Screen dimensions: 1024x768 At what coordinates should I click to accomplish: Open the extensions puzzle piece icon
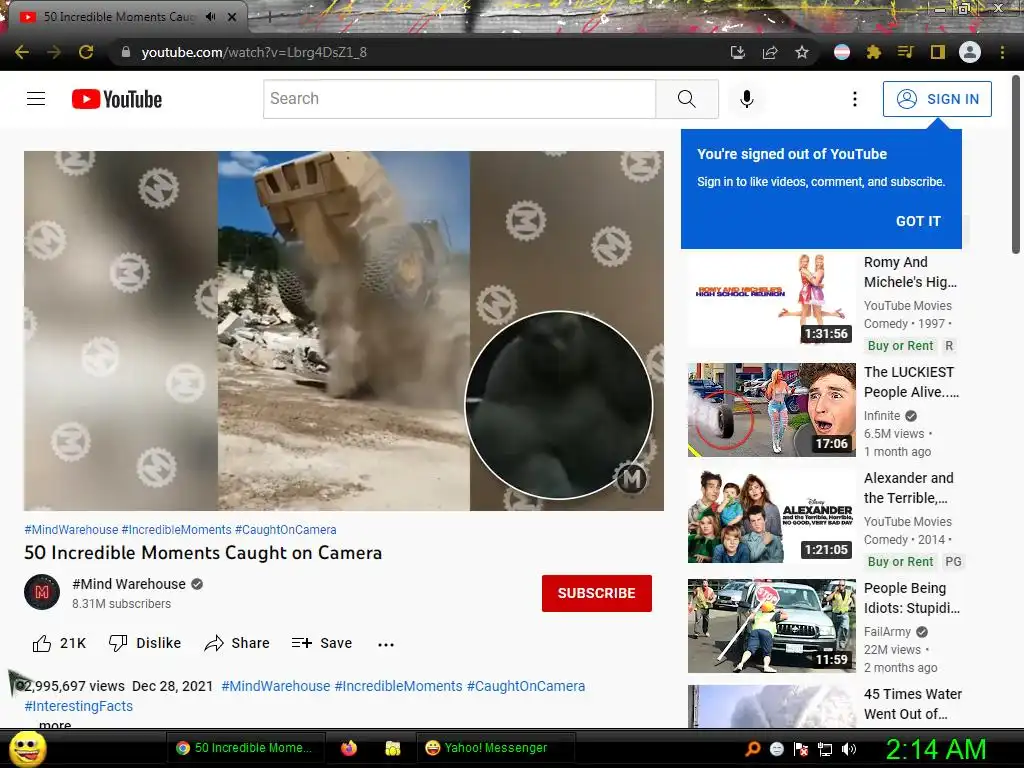(x=874, y=52)
